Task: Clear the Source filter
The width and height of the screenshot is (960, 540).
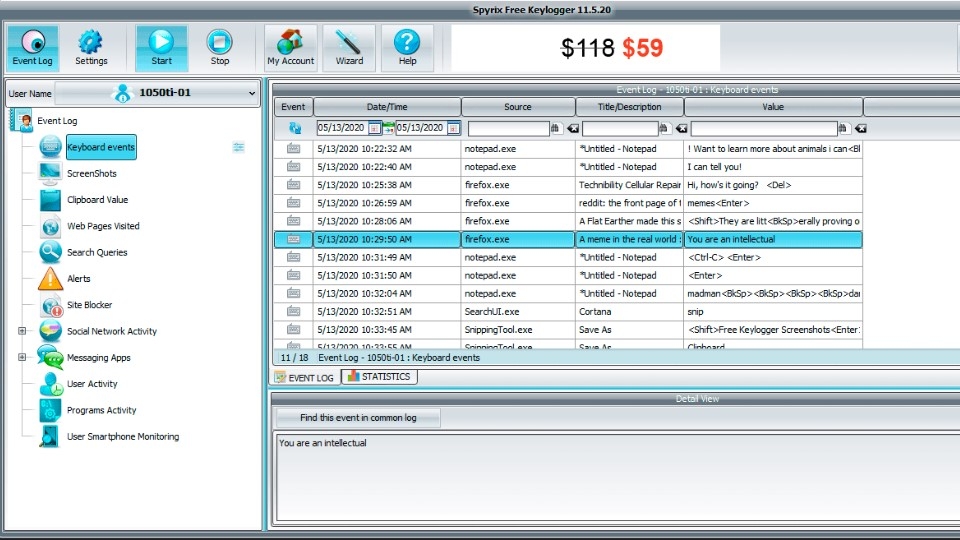Action: tap(572, 128)
